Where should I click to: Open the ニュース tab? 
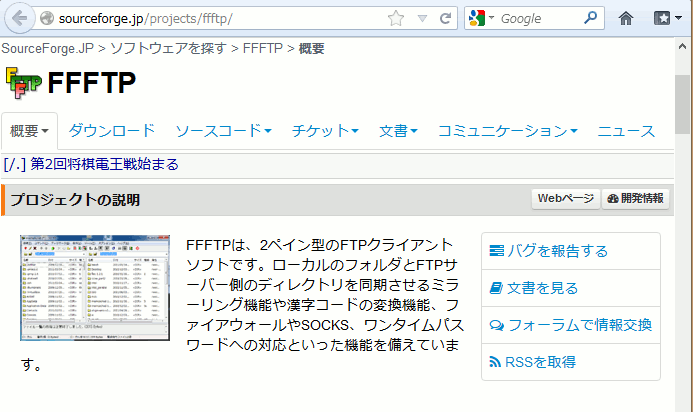(x=626, y=131)
